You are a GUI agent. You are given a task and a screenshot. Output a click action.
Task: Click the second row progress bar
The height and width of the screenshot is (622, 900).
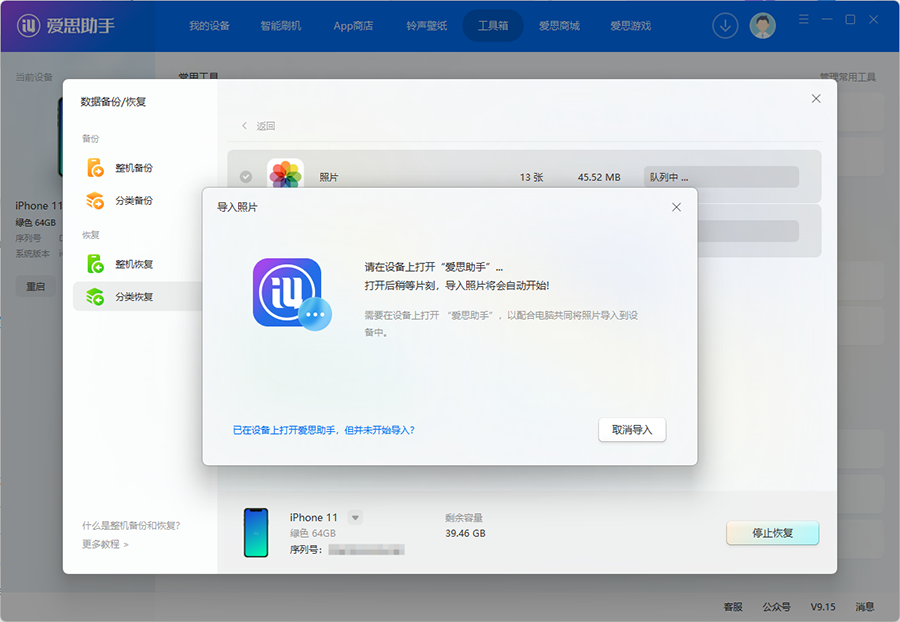[x=748, y=231]
